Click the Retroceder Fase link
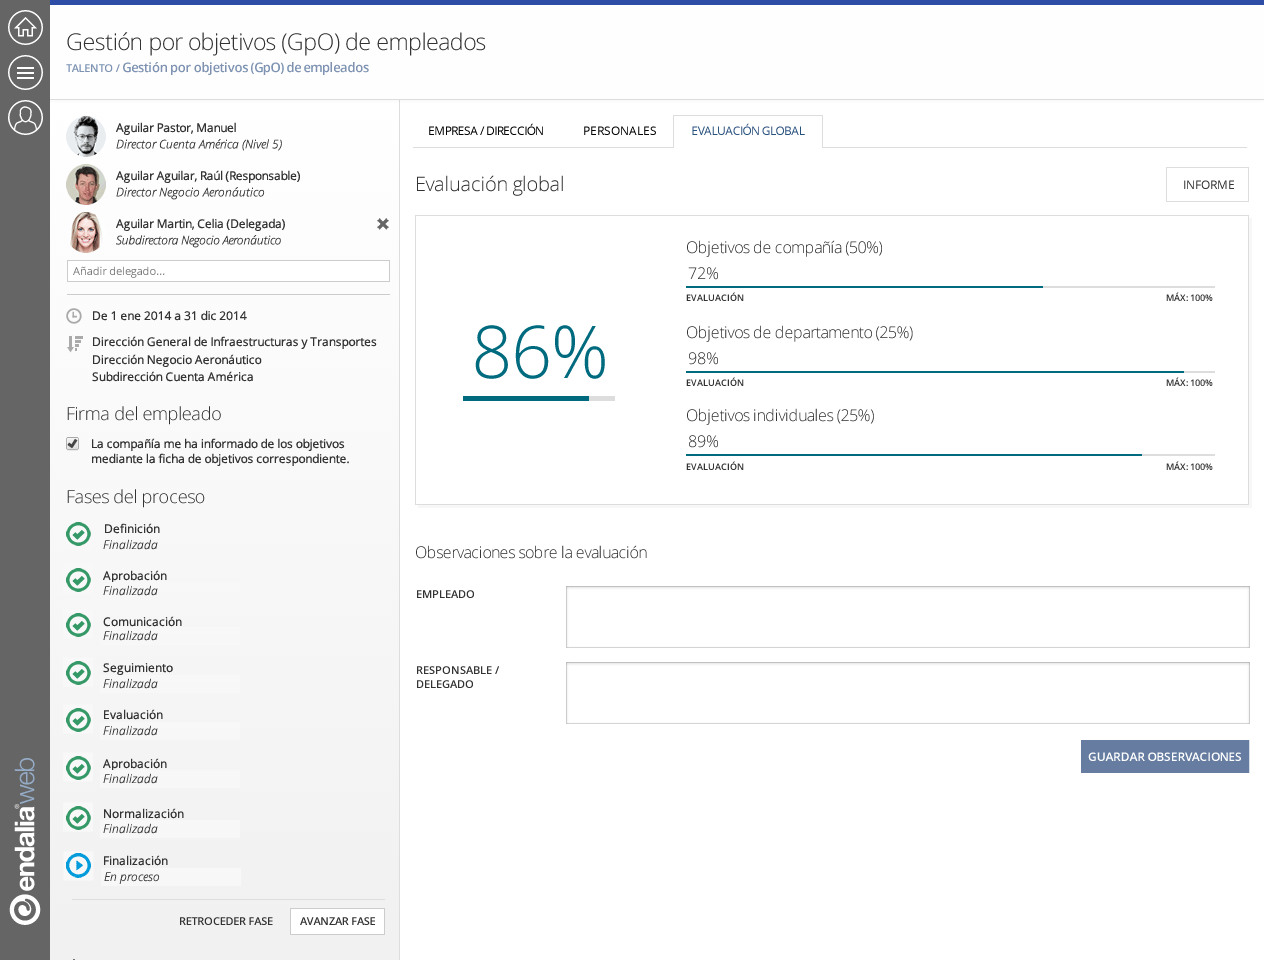The width and height of the screenshot is (1264, 960). (226, 921)
